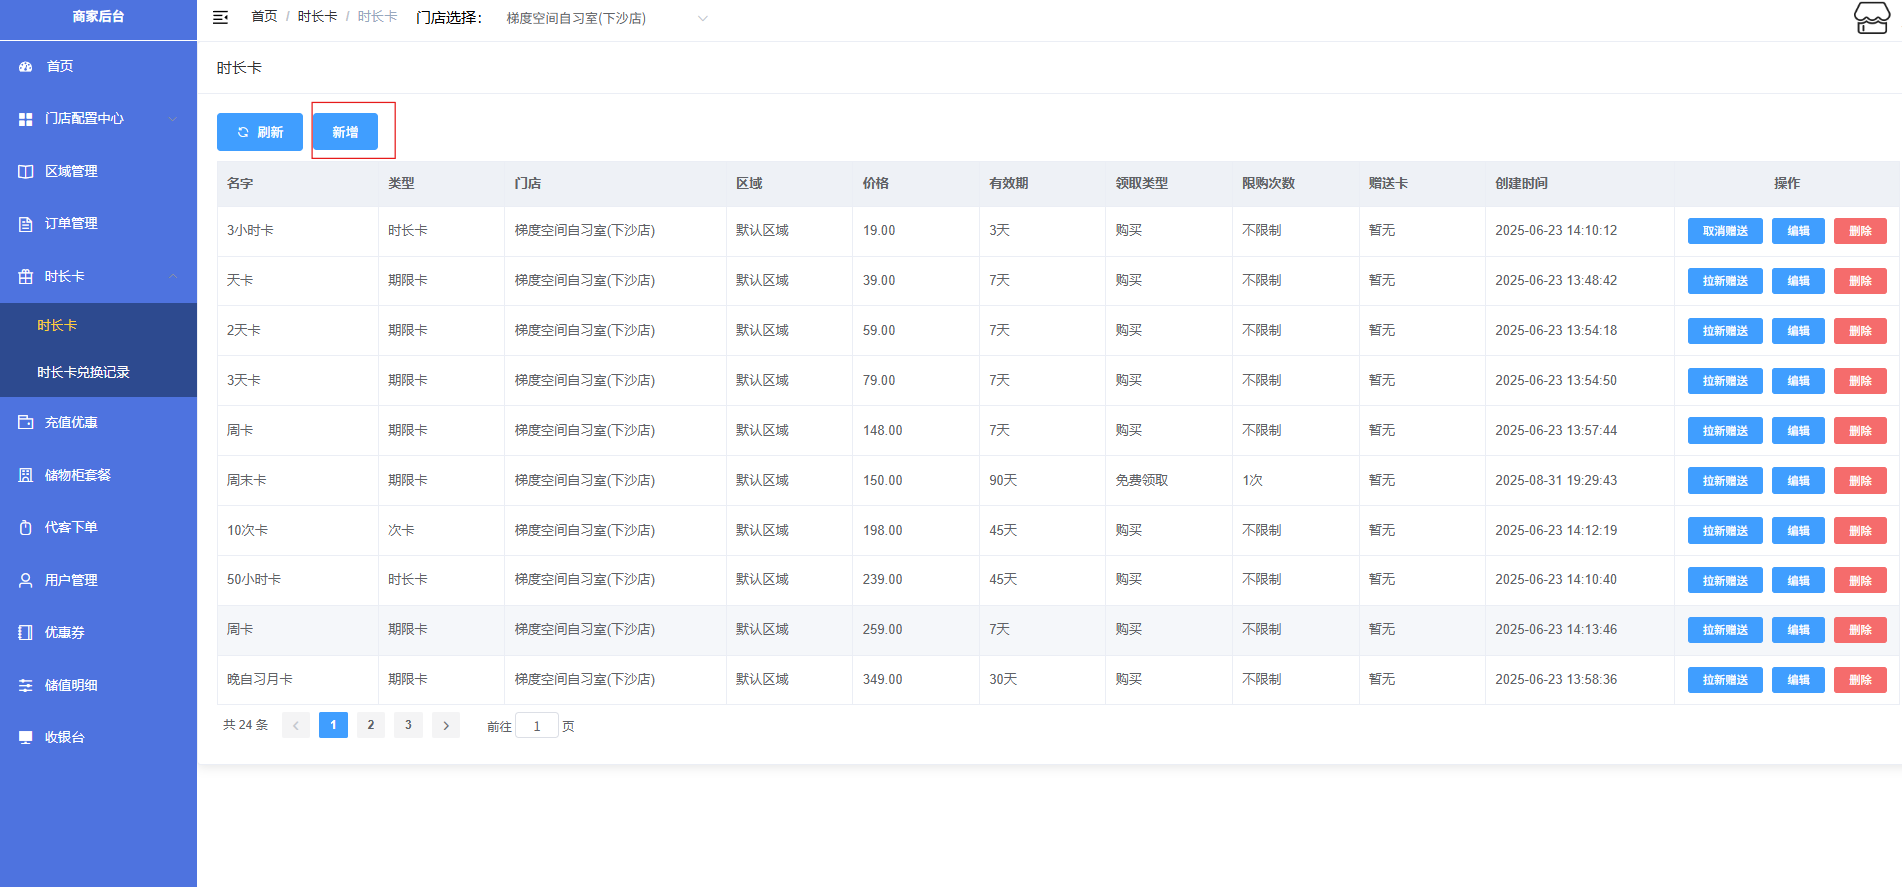
Task: Click the 新增 add button
Action: click(x=345, y=132)
